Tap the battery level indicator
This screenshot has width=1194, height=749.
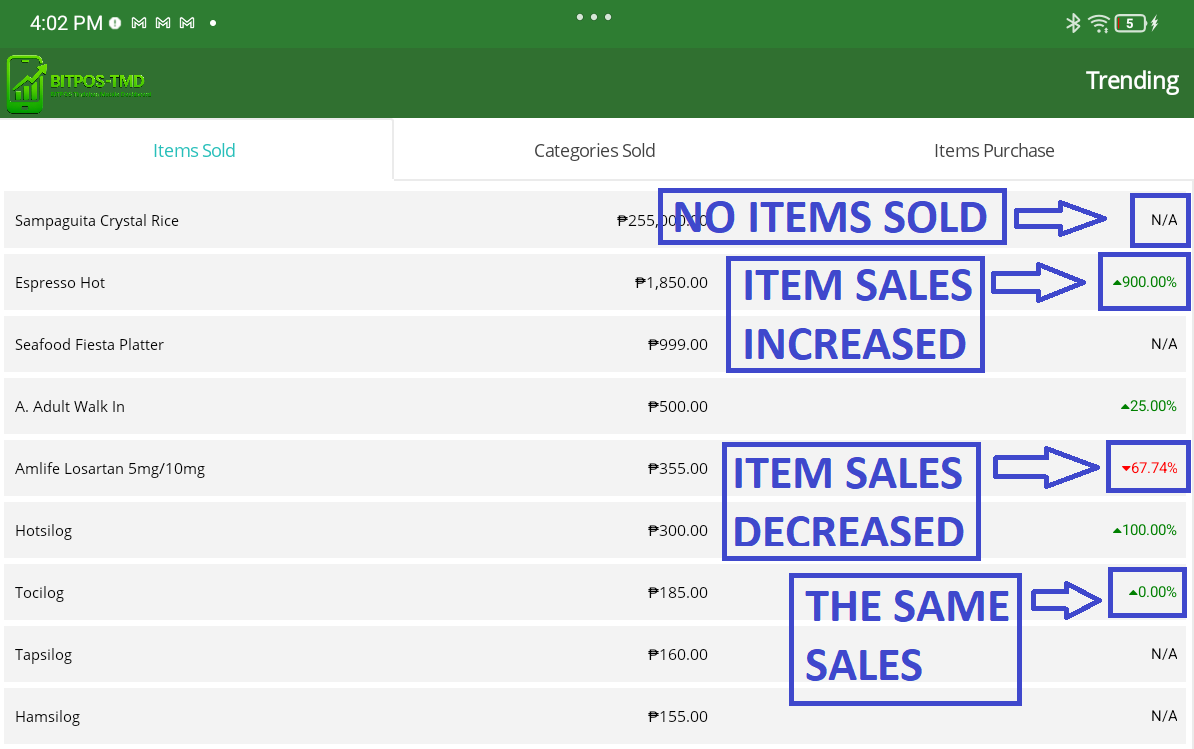point(1130,23)
